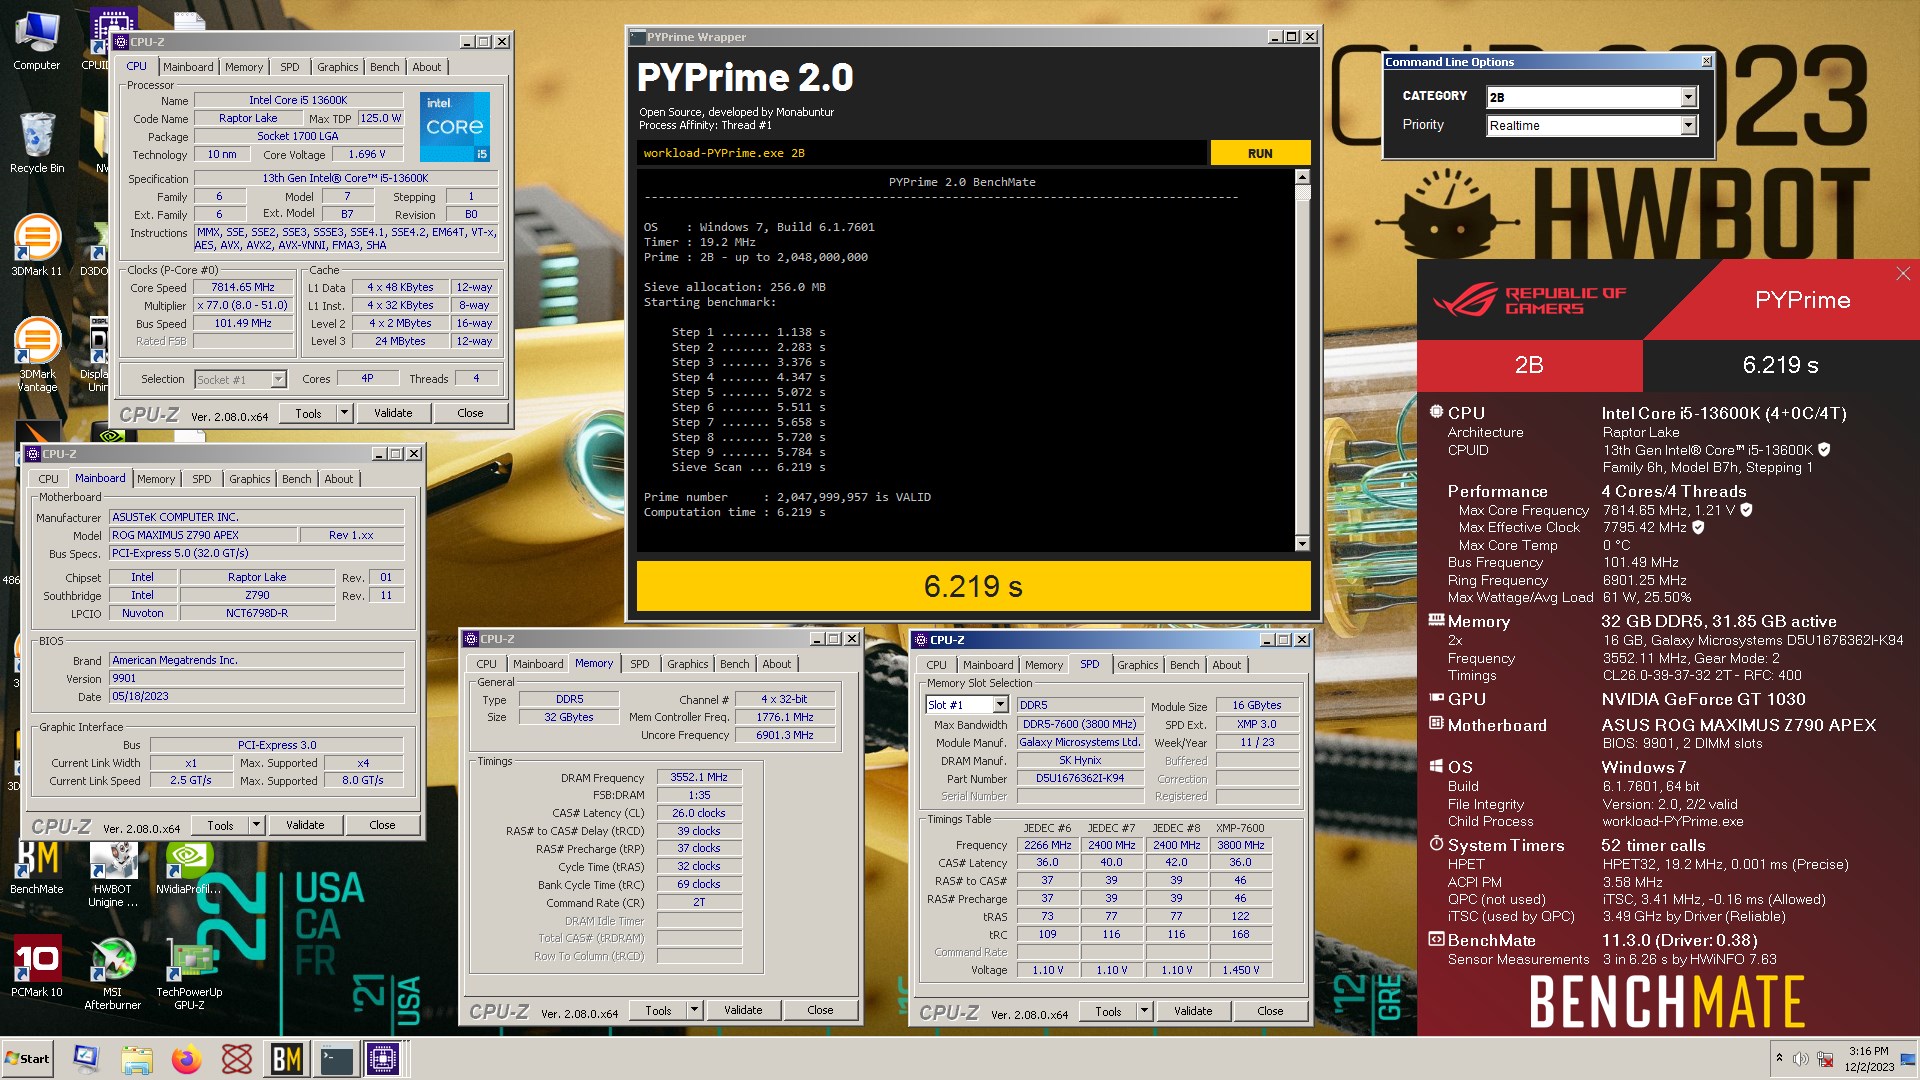Open Tools dropdown arrow in SPD CPU-Z window

1144,1011
